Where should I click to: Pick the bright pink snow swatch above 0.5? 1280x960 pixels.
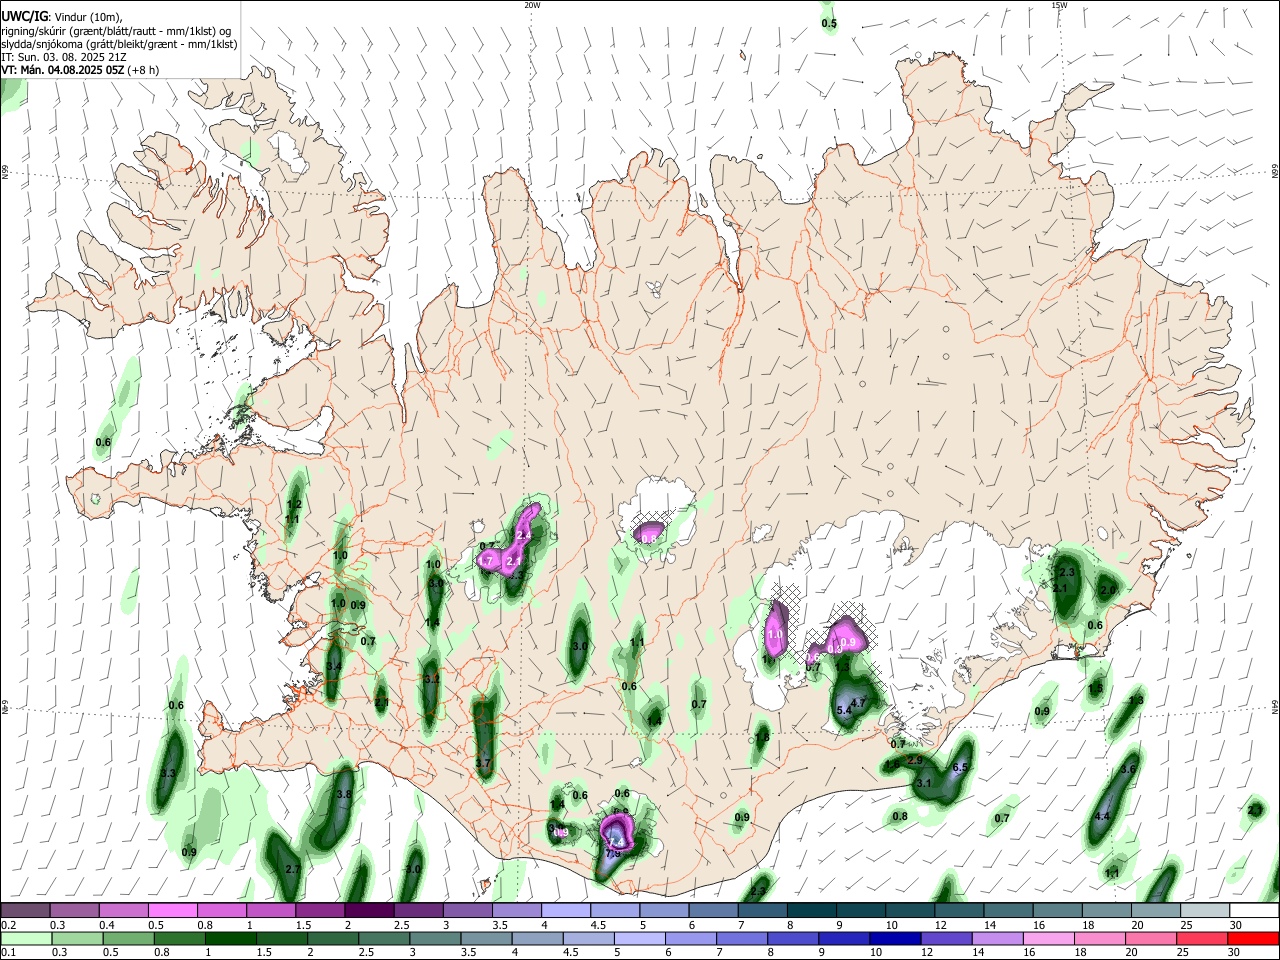171,911
